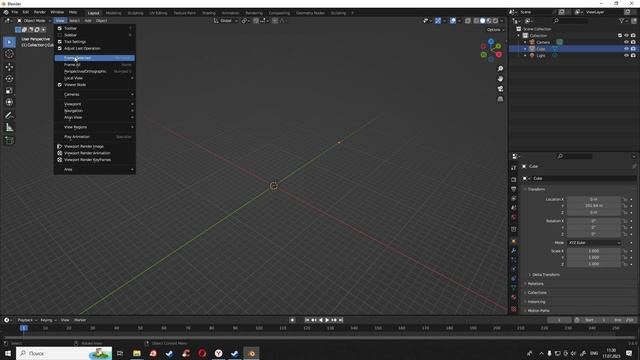Select the Cursor tool in toolbar
Image resolution: width=640 pixels, height=360 pixels.
tap(9, 54)
